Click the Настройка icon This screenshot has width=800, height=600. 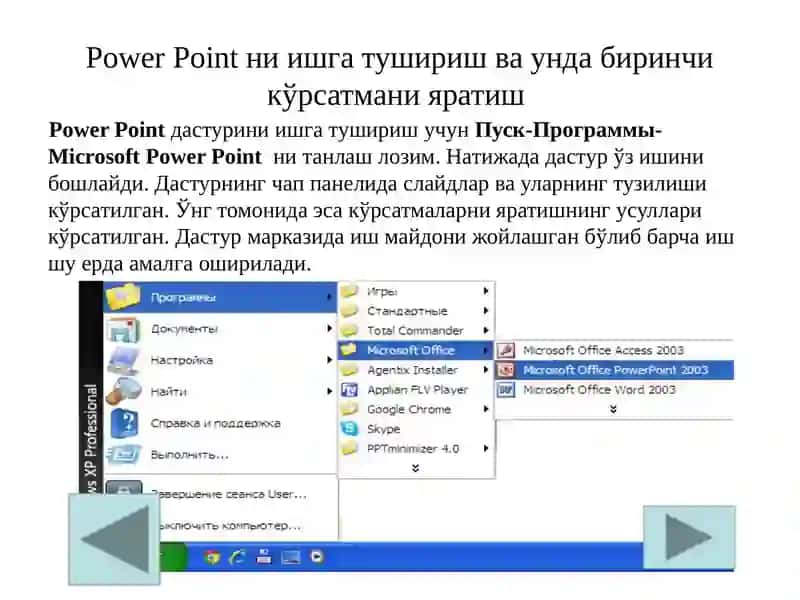click(123, 360)
